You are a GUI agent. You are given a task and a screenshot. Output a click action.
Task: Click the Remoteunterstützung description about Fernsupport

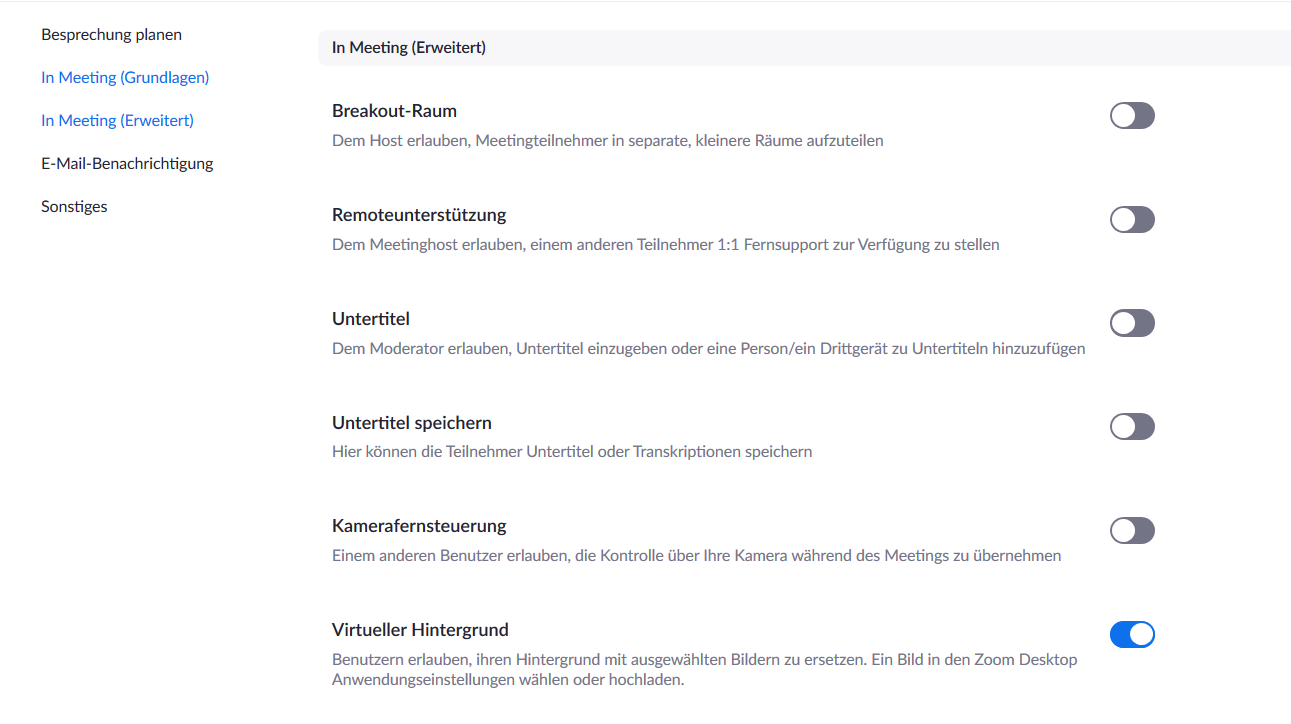tap(665, 245)
